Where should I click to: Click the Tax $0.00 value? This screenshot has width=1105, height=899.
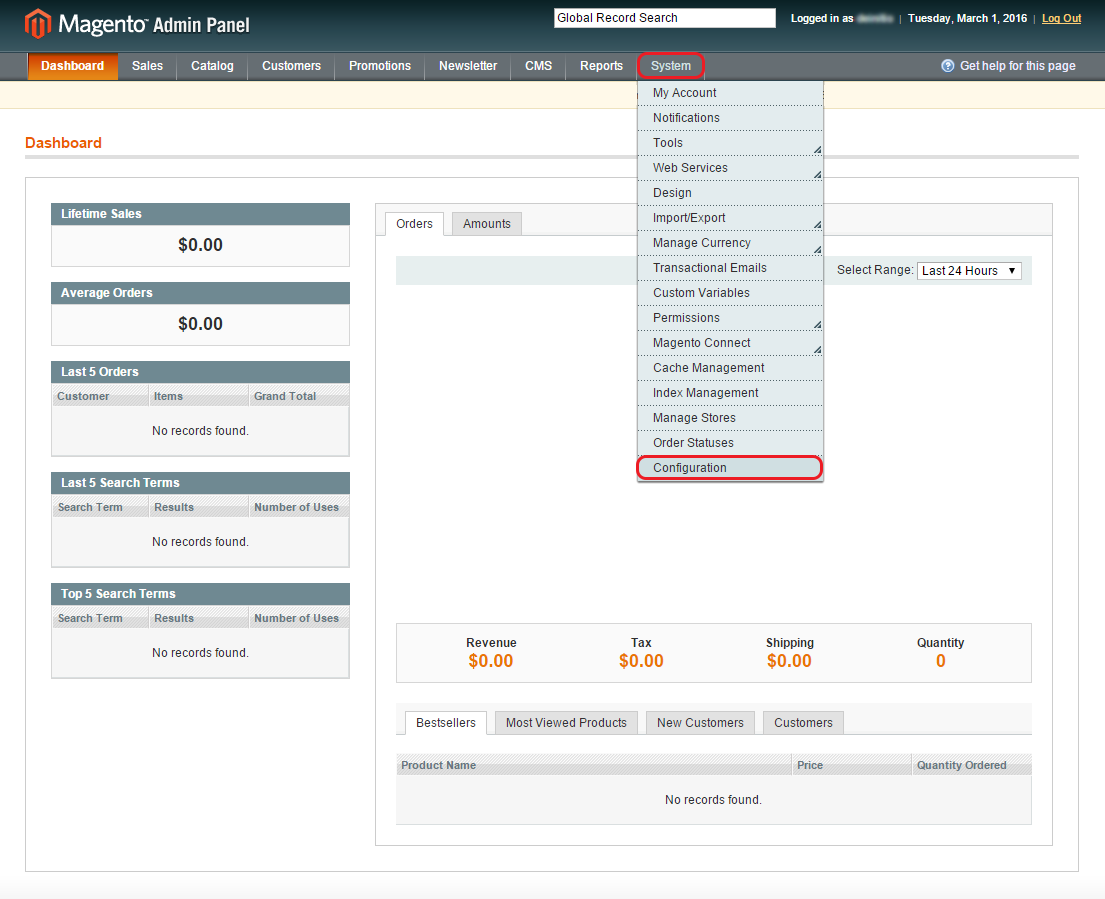[641, 661]
